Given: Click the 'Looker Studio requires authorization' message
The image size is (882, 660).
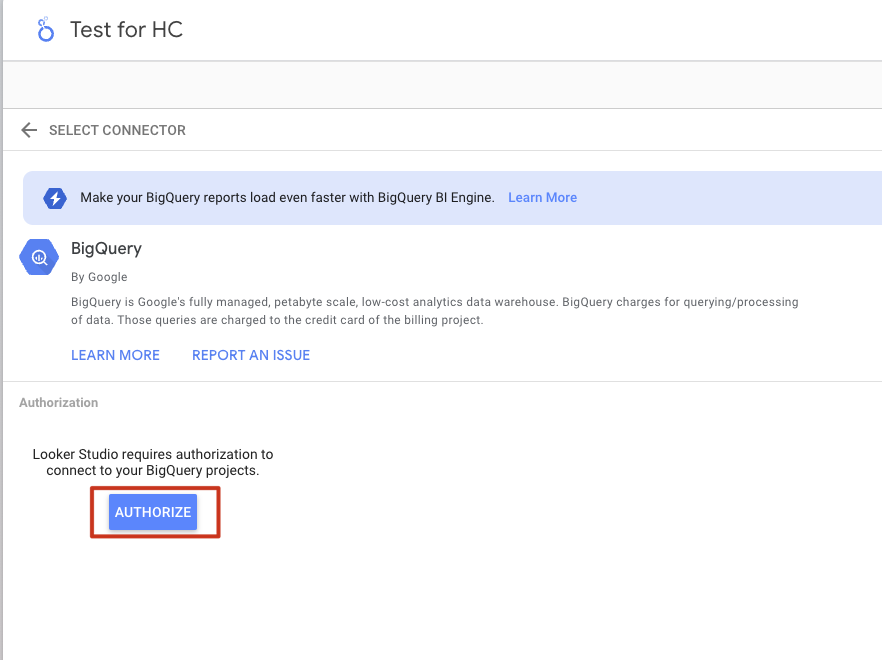Looking at the screenshot, I should pos(153,462).
